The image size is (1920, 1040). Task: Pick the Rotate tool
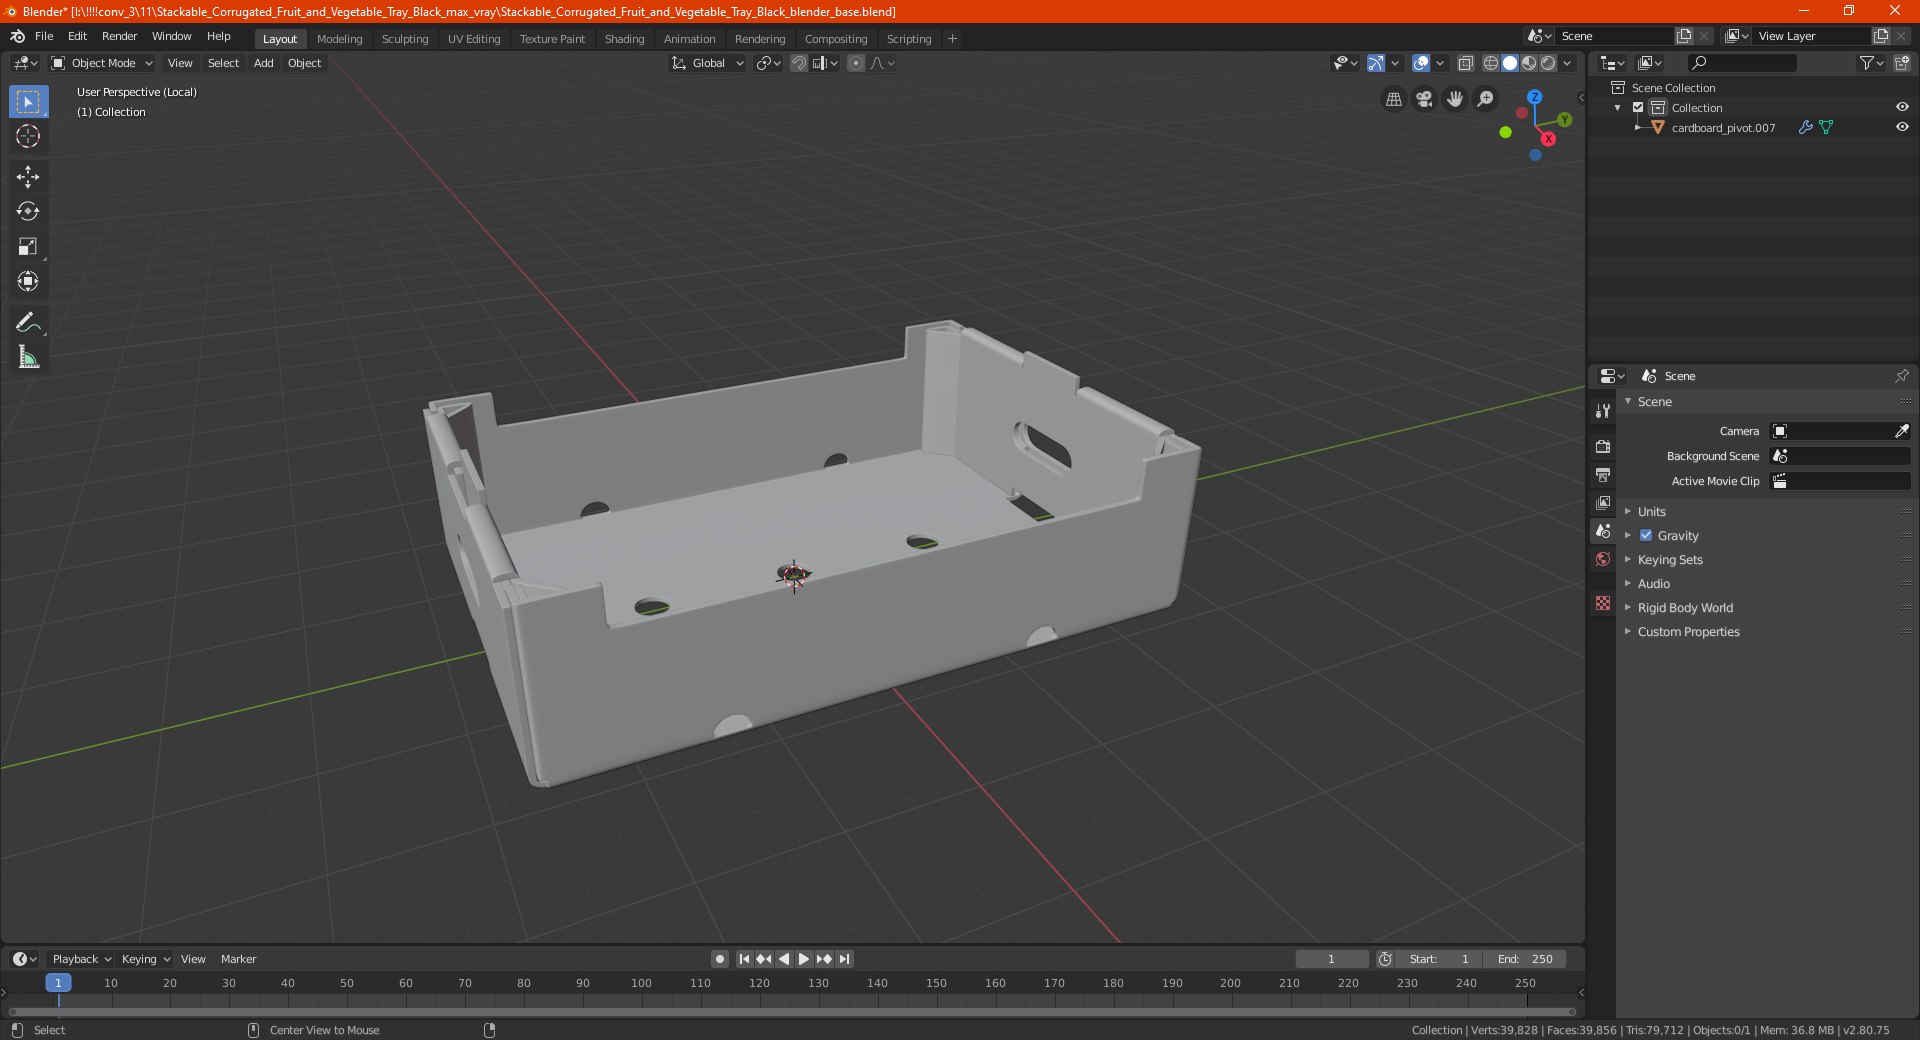[28, 211]
